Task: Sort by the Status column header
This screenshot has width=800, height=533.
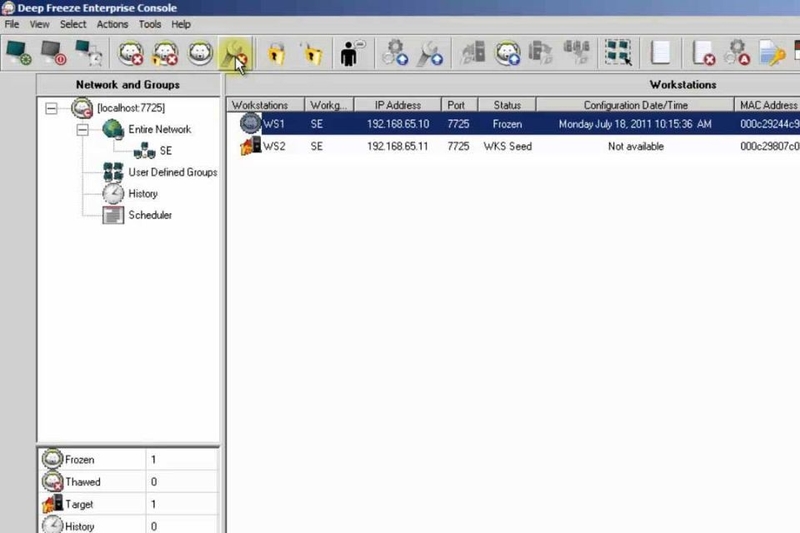Action: tap(507, 105)
